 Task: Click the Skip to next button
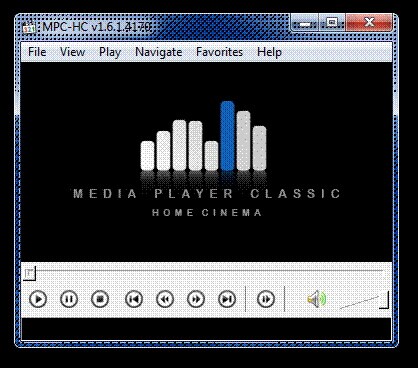point(227,299)
